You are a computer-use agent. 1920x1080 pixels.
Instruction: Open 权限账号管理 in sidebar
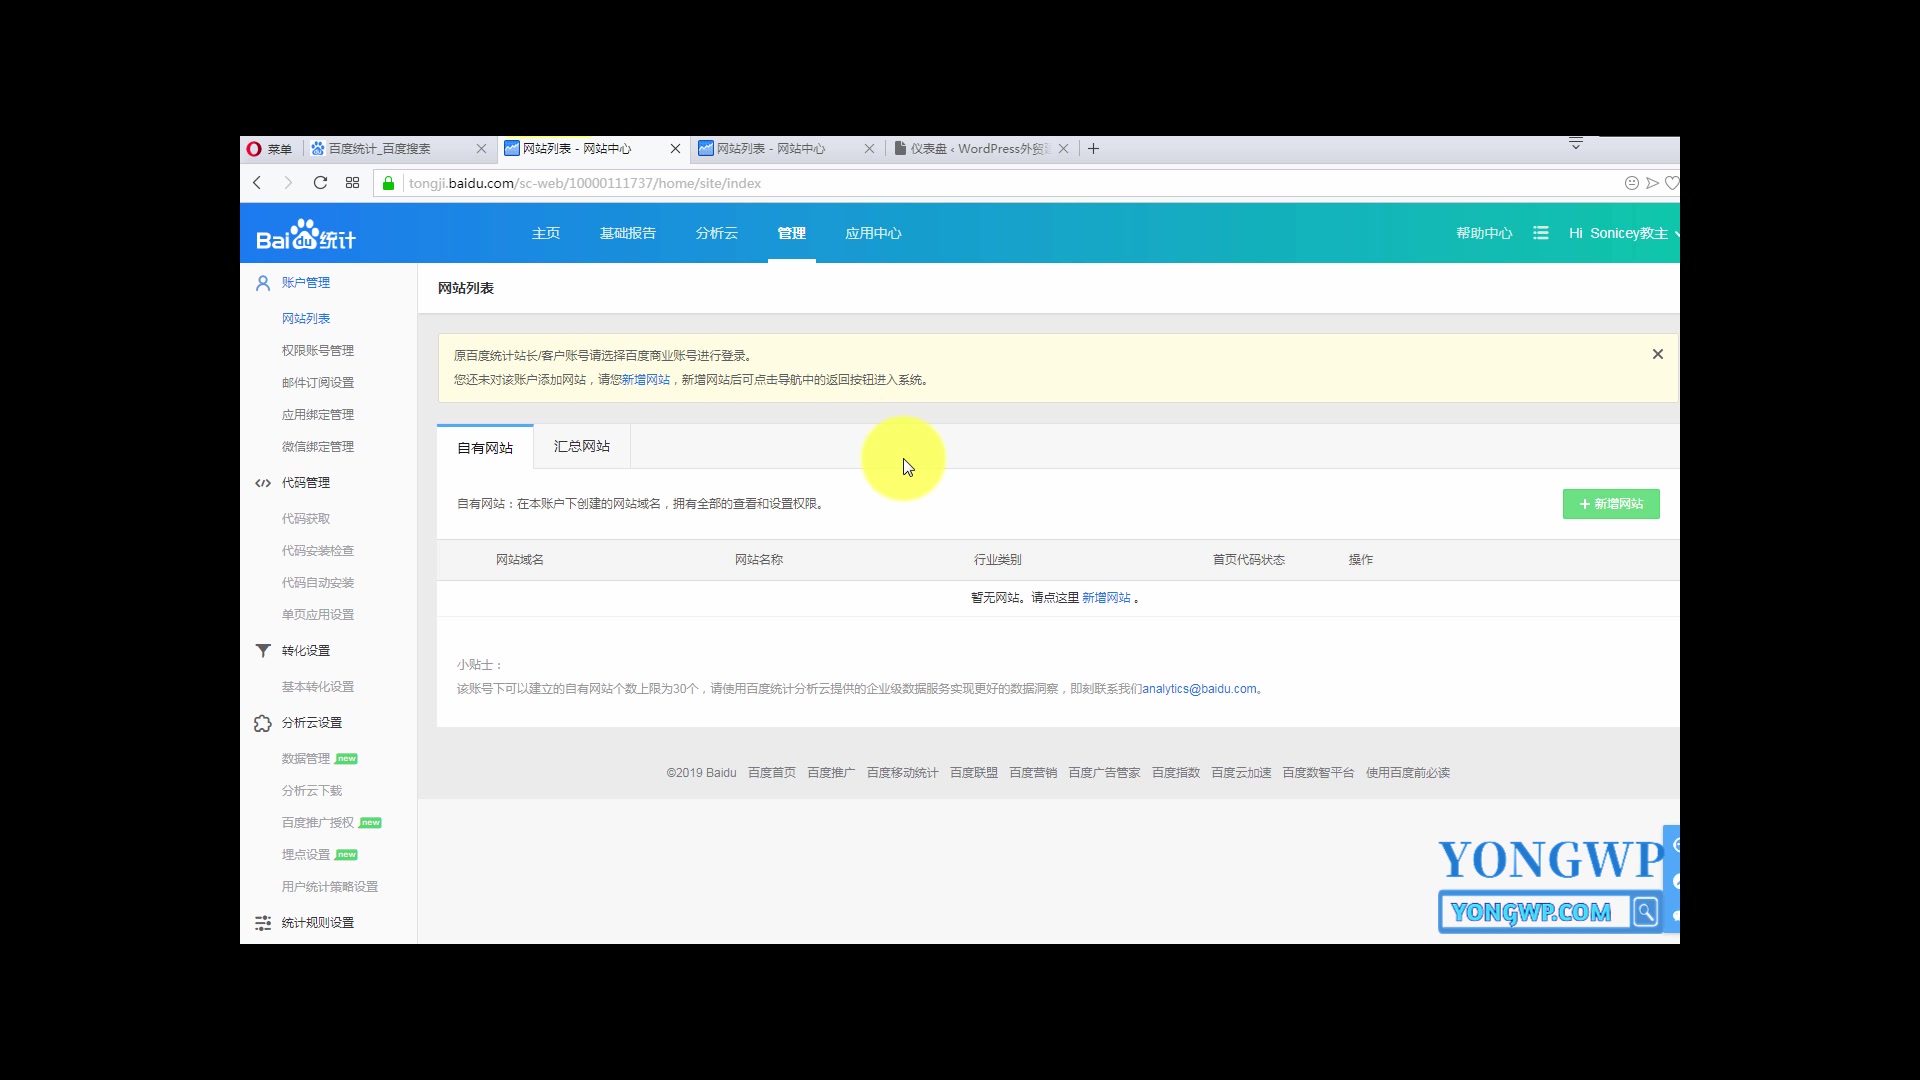tap(318, 351)
